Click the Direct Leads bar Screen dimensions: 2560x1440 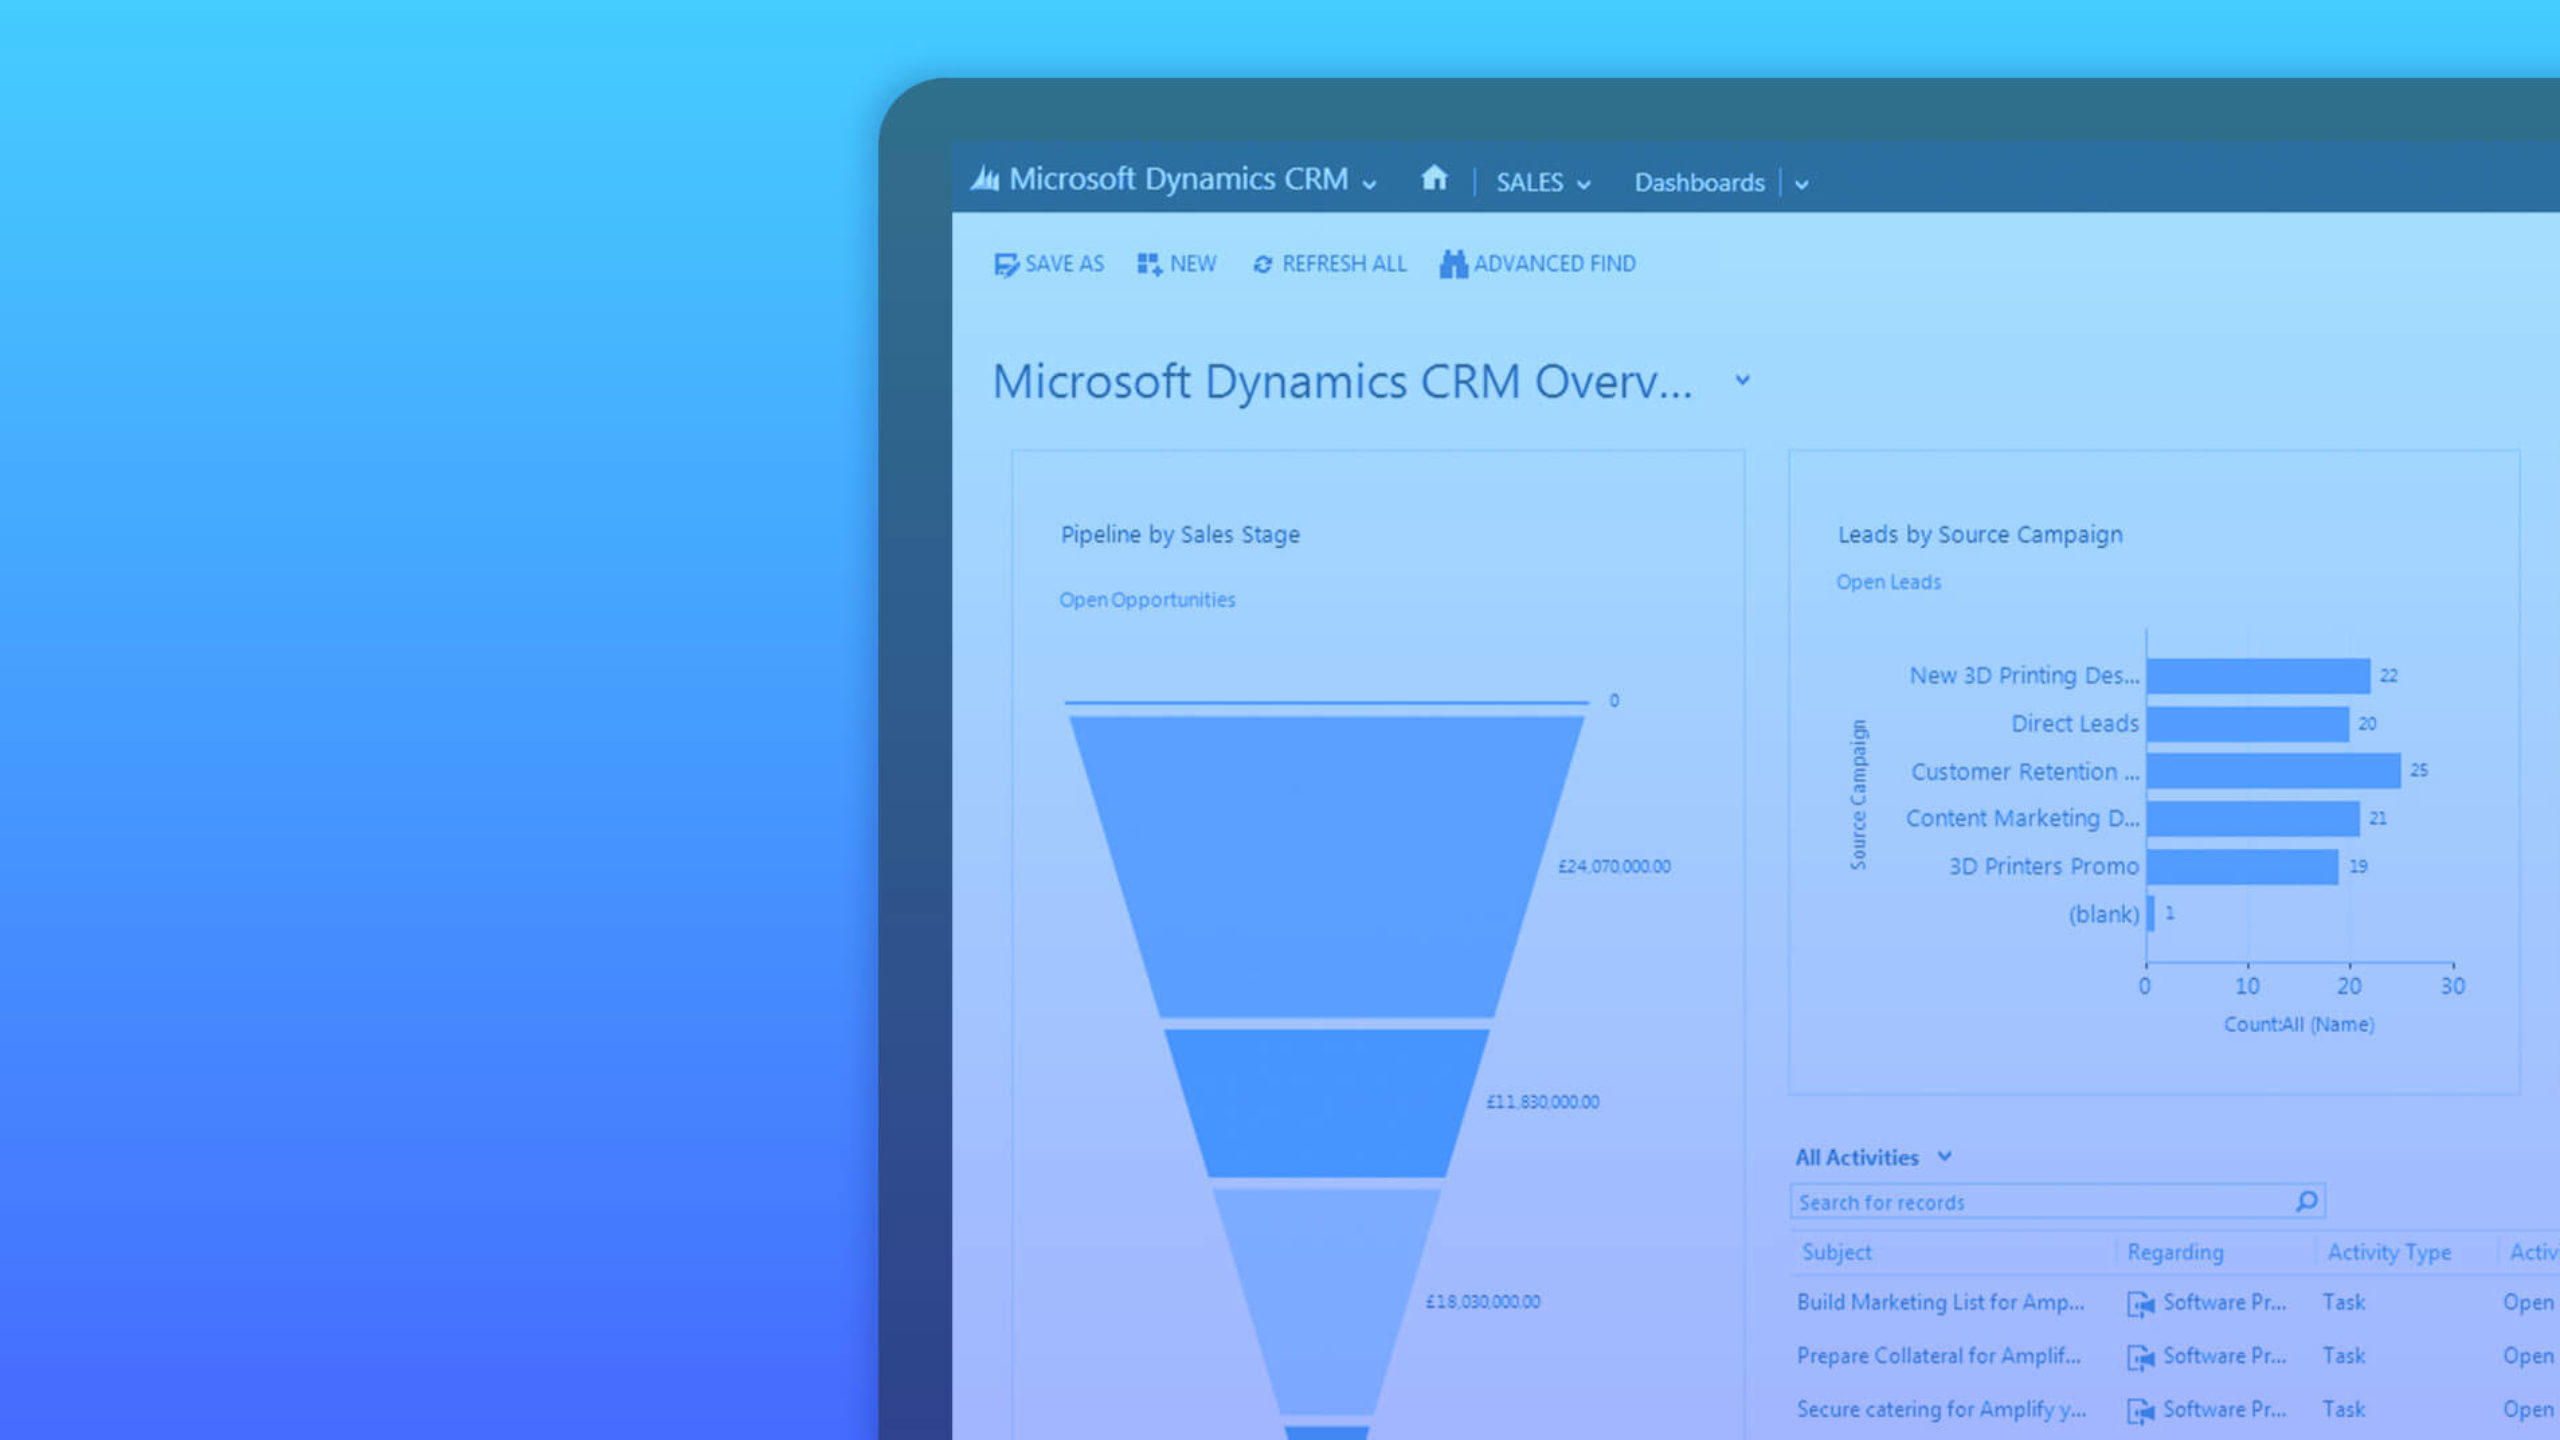tap(2247, 724)
